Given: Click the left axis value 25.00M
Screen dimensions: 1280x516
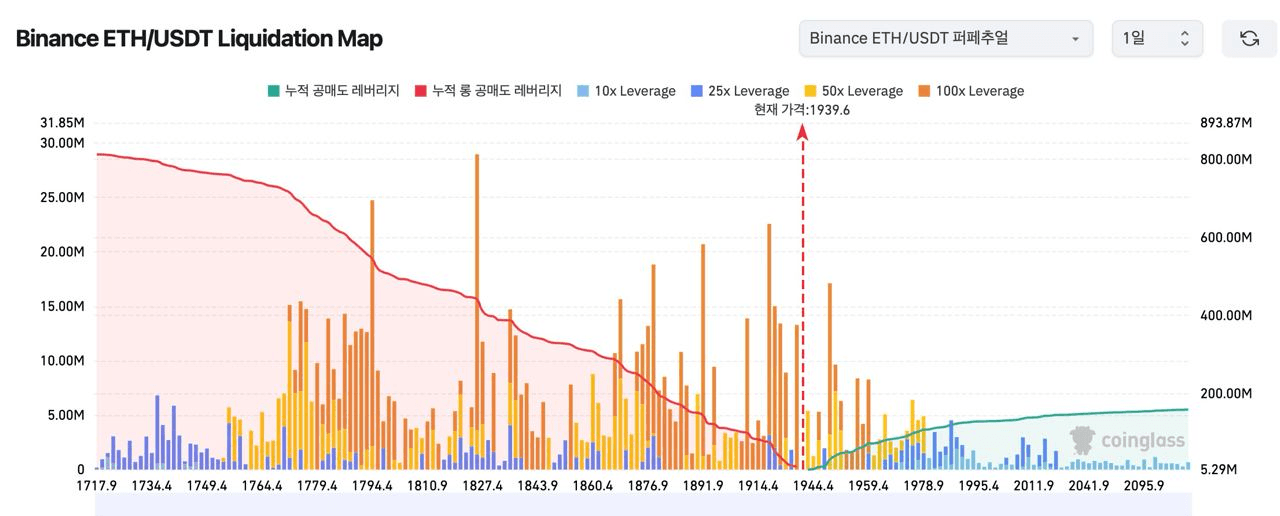Looking at the screenshot, I should tap(62, 197).
